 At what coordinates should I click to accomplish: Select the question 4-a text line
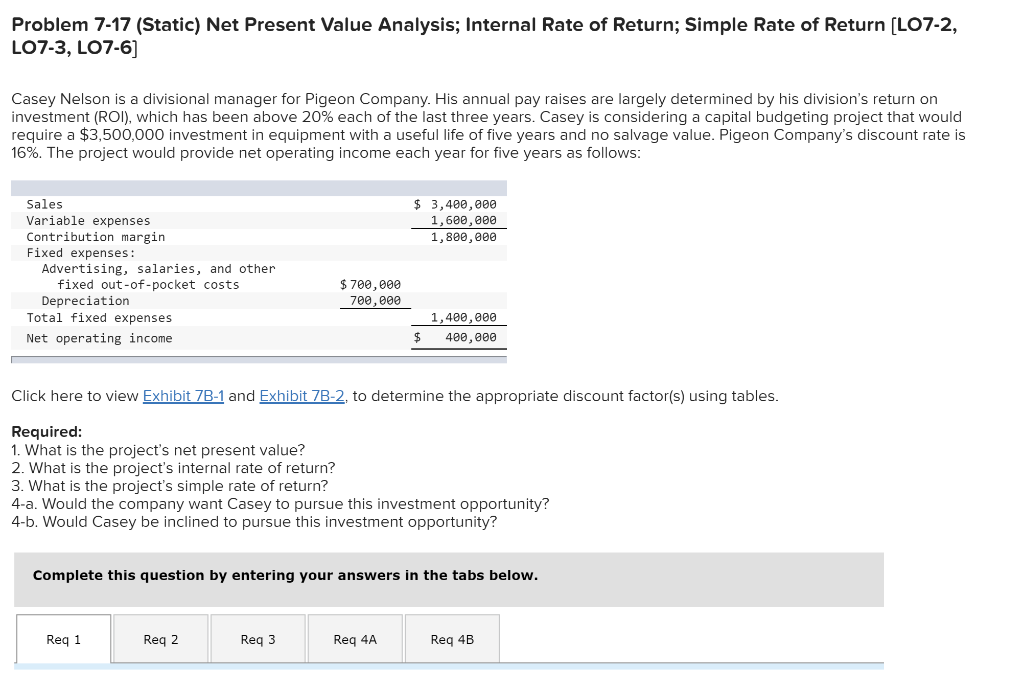click(280, 503)
